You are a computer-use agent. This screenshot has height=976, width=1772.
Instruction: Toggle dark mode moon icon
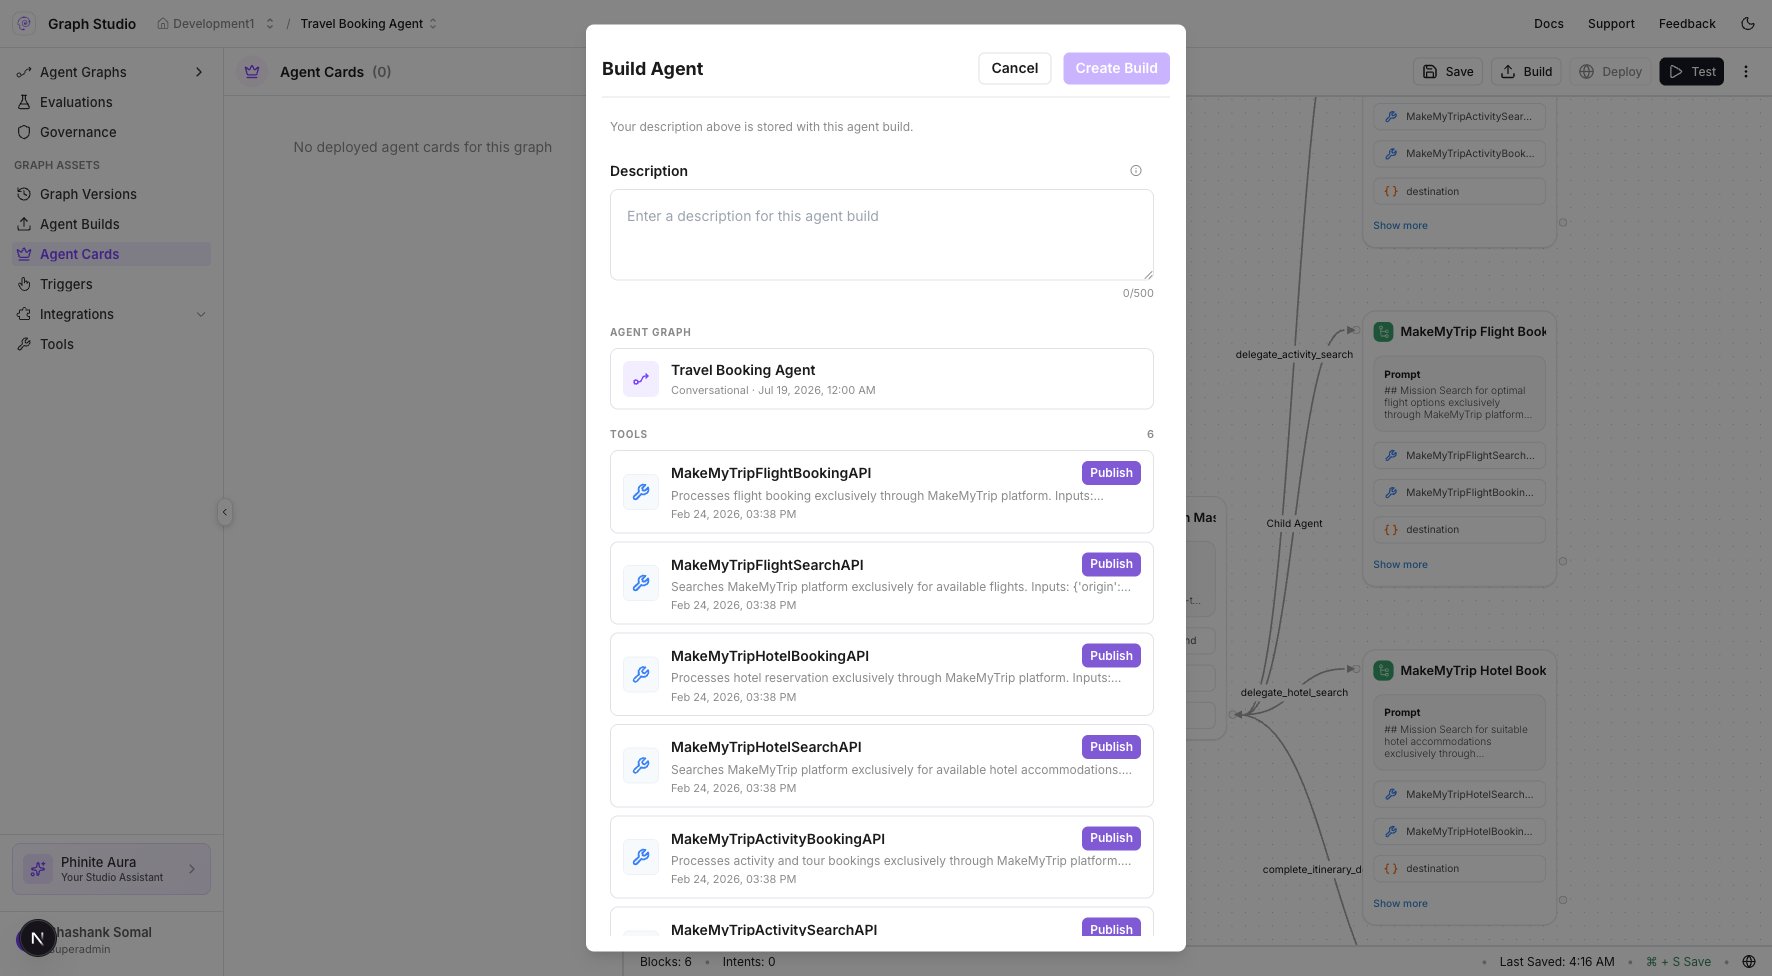pyautogui.click(x=1748, y=23)
